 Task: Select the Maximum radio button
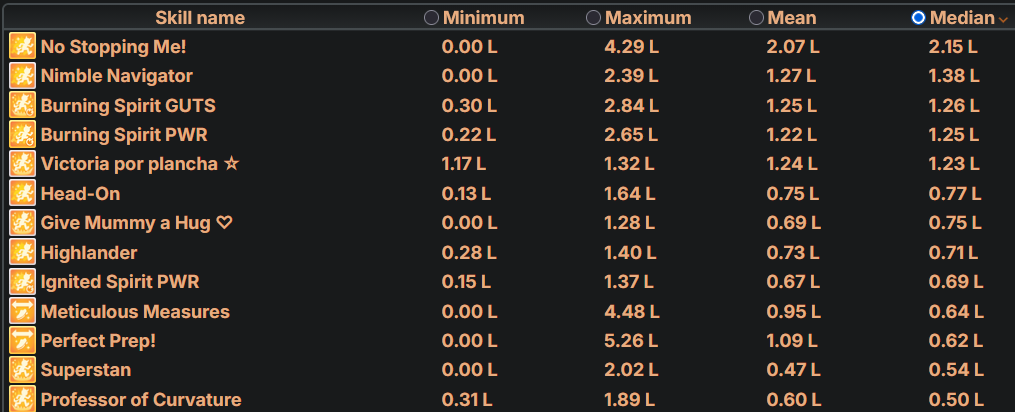pos(593,17)
